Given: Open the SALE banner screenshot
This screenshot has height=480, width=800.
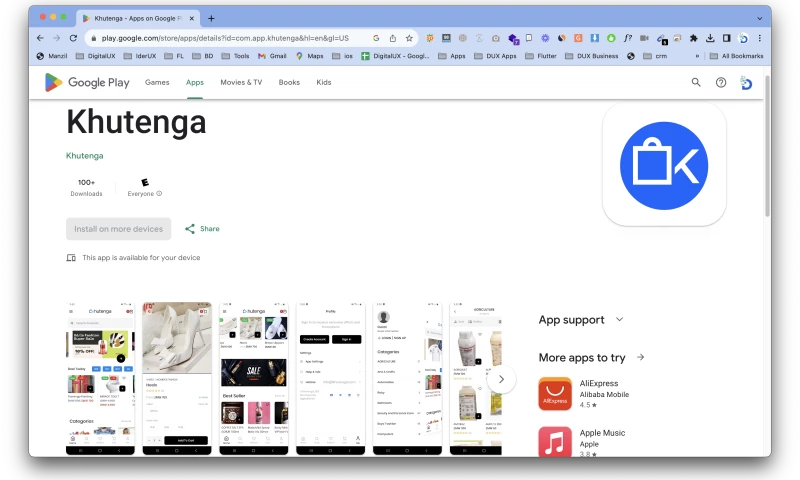Looking at the screenshot, I should (254, 378).
